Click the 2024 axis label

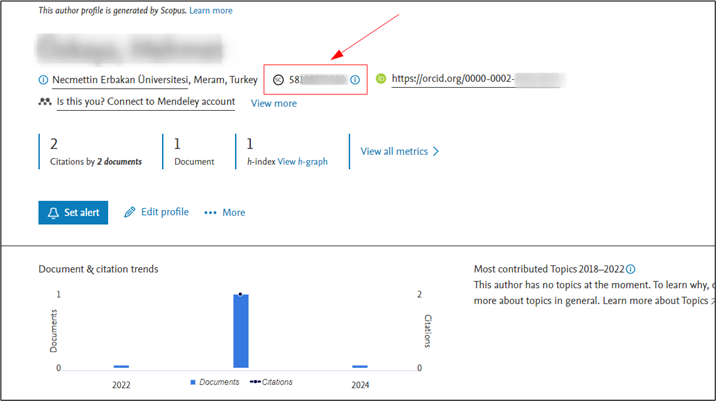coord(360,385)
